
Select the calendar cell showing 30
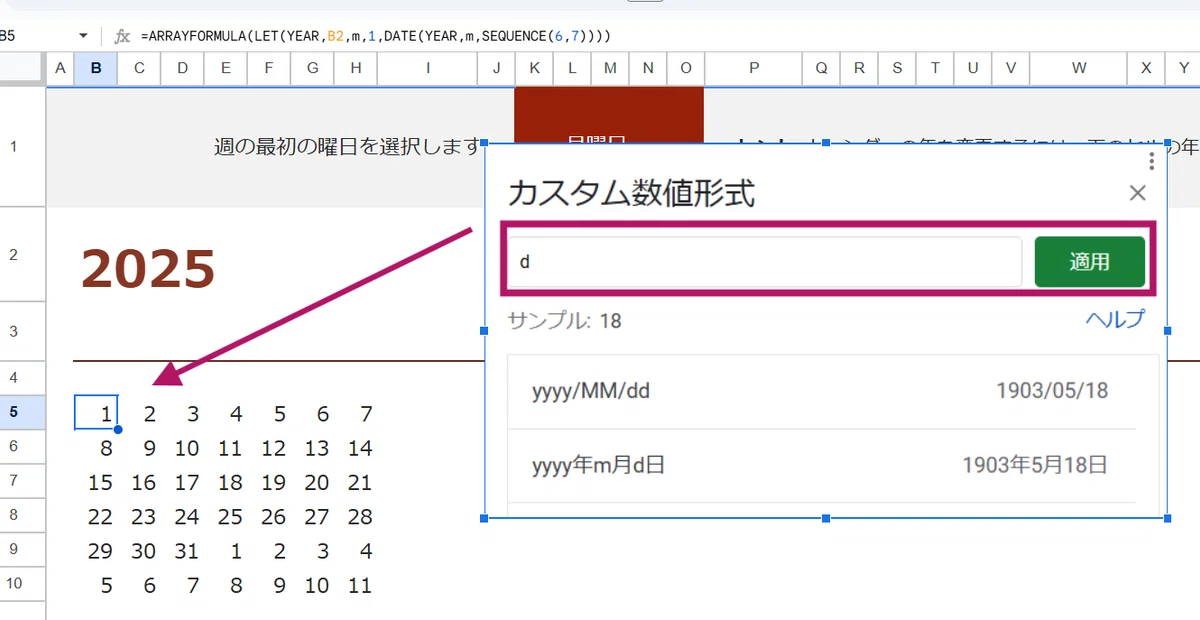pyautogui.click(x=140, y=550)
